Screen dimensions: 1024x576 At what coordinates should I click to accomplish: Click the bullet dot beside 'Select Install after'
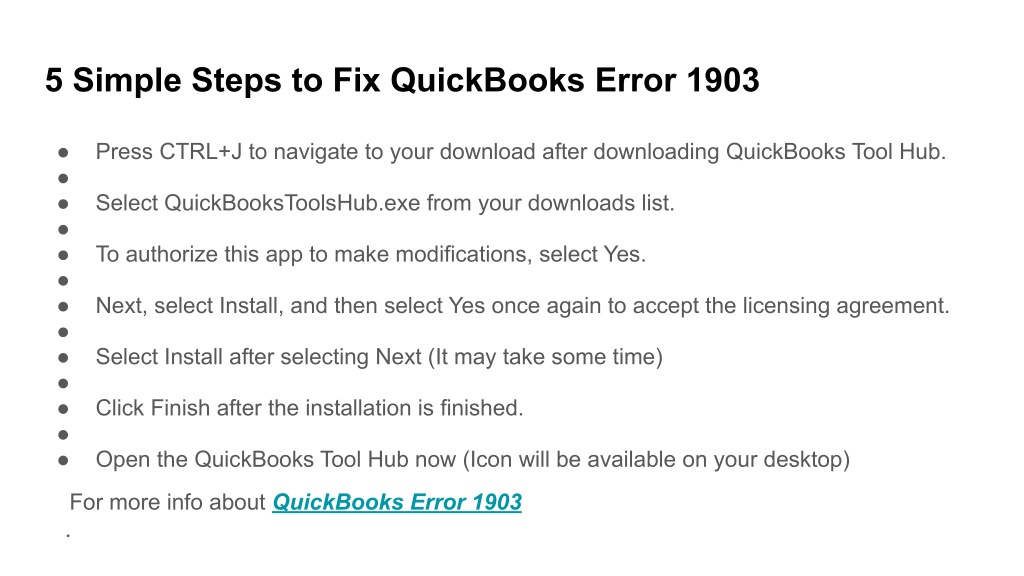[63, 358]
